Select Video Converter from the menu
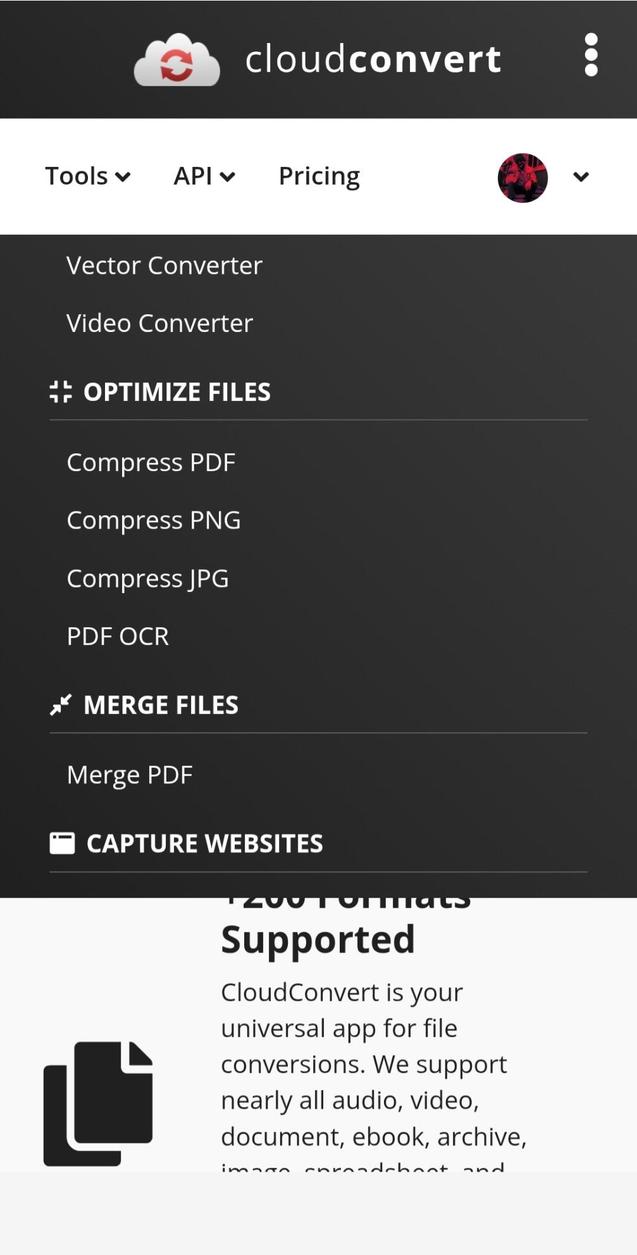 159,321
